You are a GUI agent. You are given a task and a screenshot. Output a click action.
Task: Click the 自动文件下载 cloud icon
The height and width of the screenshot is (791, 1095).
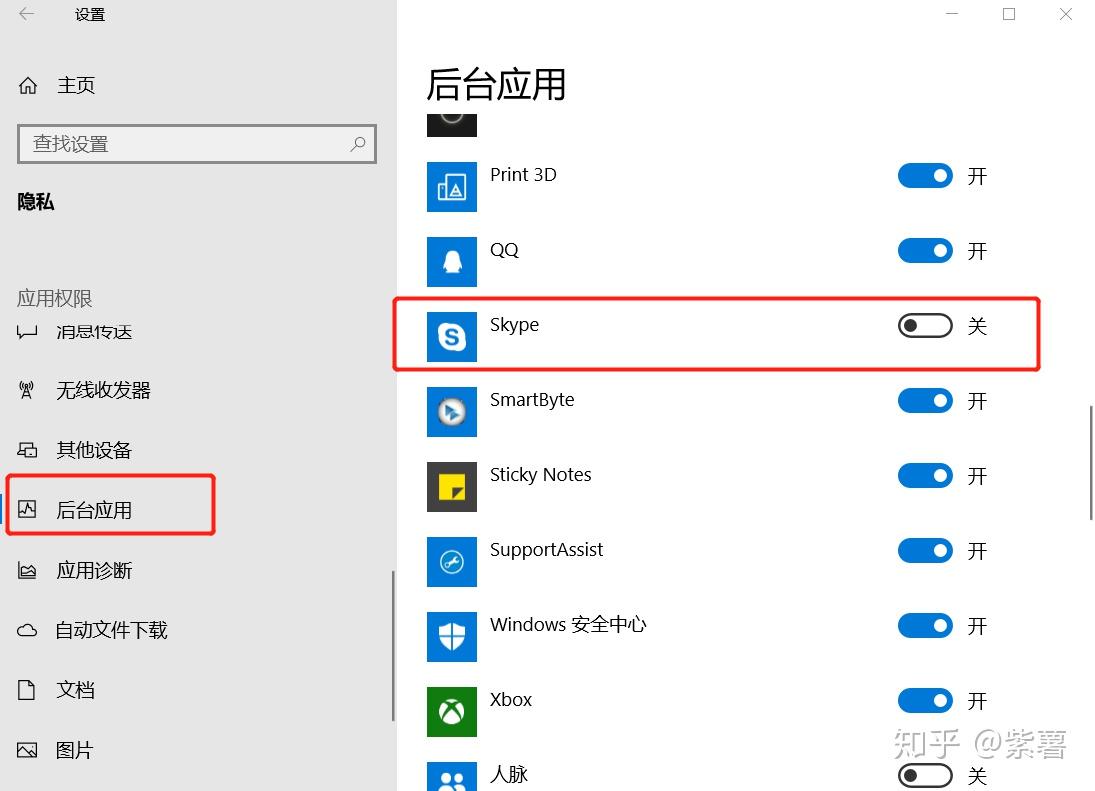click(27, 630)
